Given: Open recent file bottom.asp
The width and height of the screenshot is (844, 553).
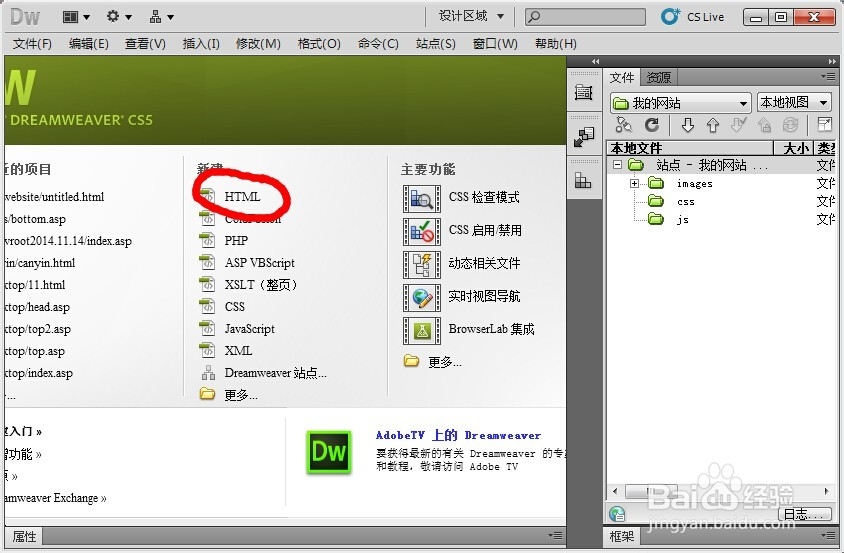Looking at the screenshot, I should 35,219.
